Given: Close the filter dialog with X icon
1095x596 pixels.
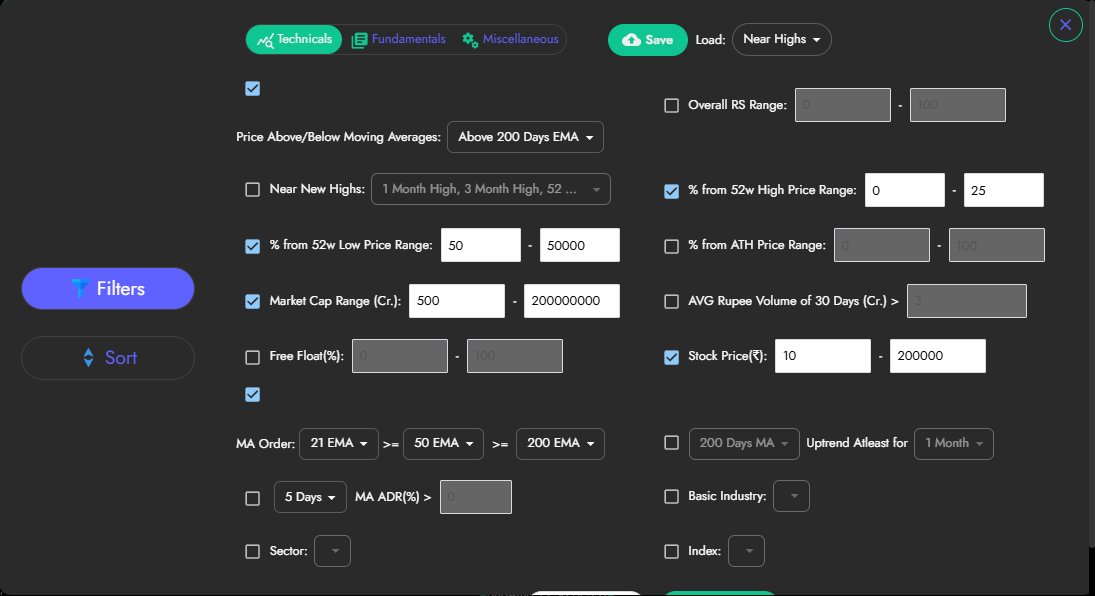Looking at the screenshot, I should point(1066,25).
